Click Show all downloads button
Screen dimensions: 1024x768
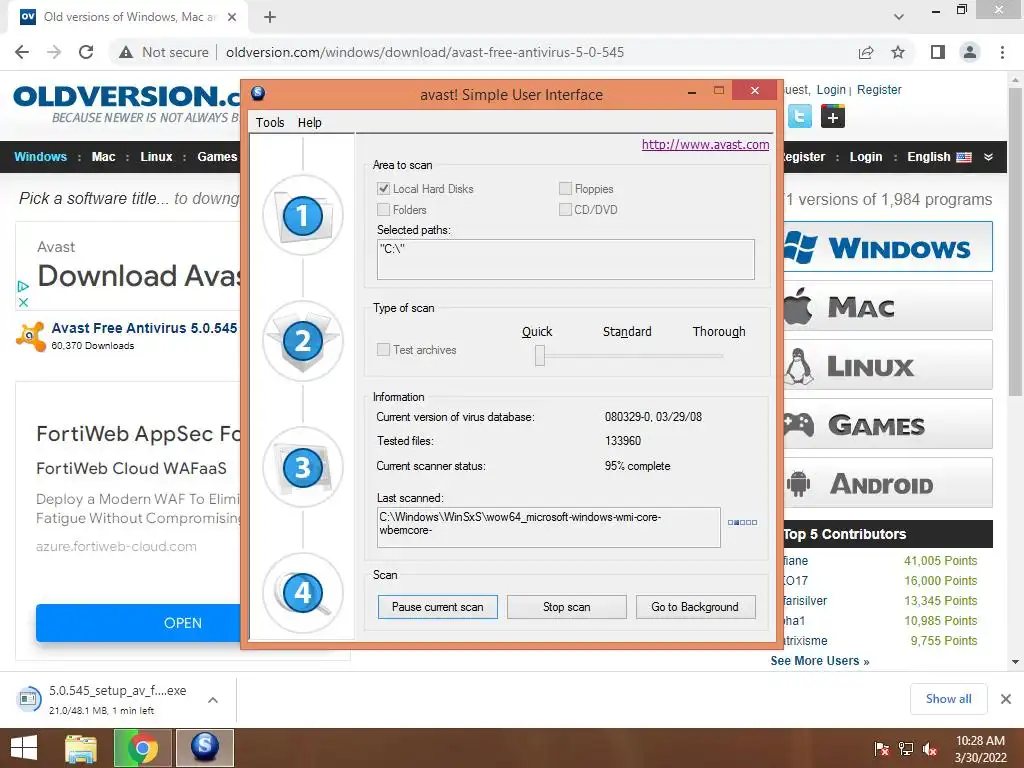pos(948,699)
